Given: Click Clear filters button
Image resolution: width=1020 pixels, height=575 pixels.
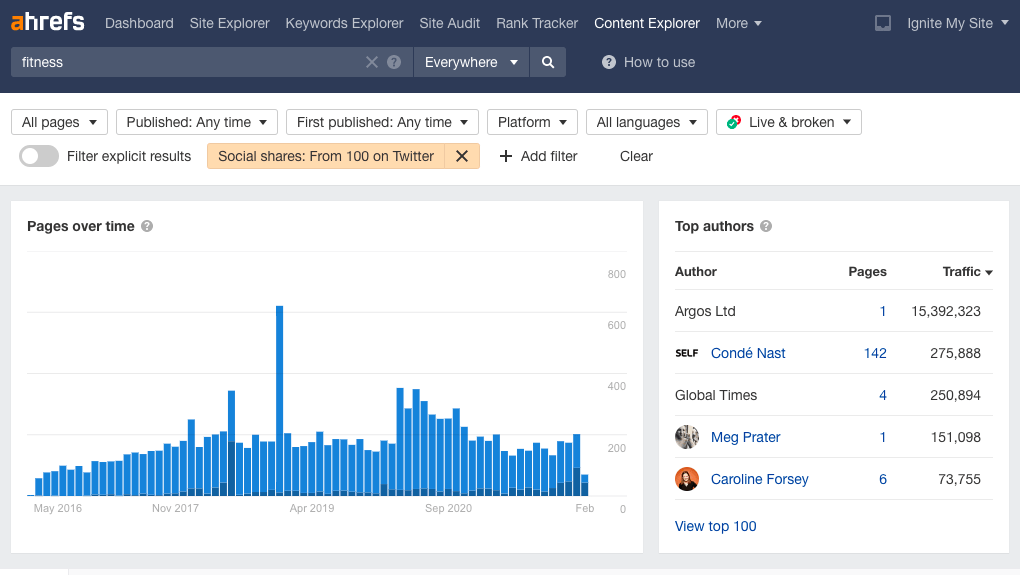Looking at the screenshot, I should (636, 156).
